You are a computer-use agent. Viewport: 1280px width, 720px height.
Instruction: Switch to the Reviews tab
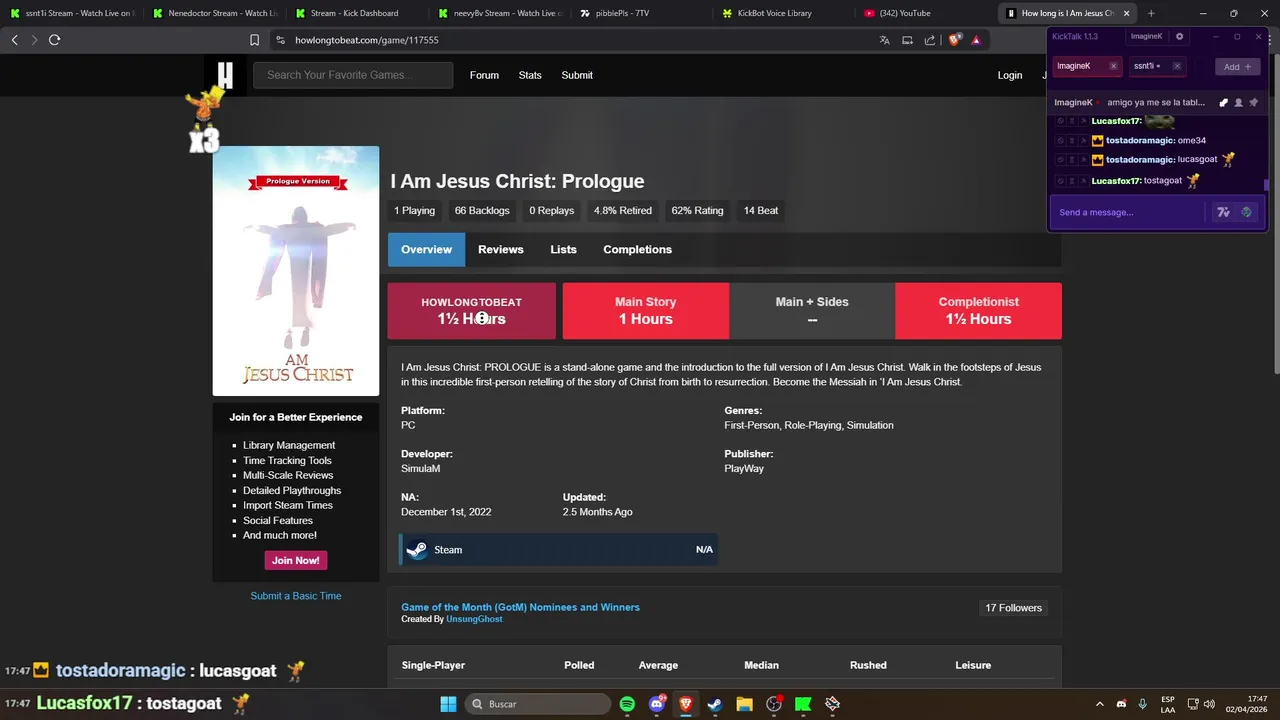[x=500, y=249]
